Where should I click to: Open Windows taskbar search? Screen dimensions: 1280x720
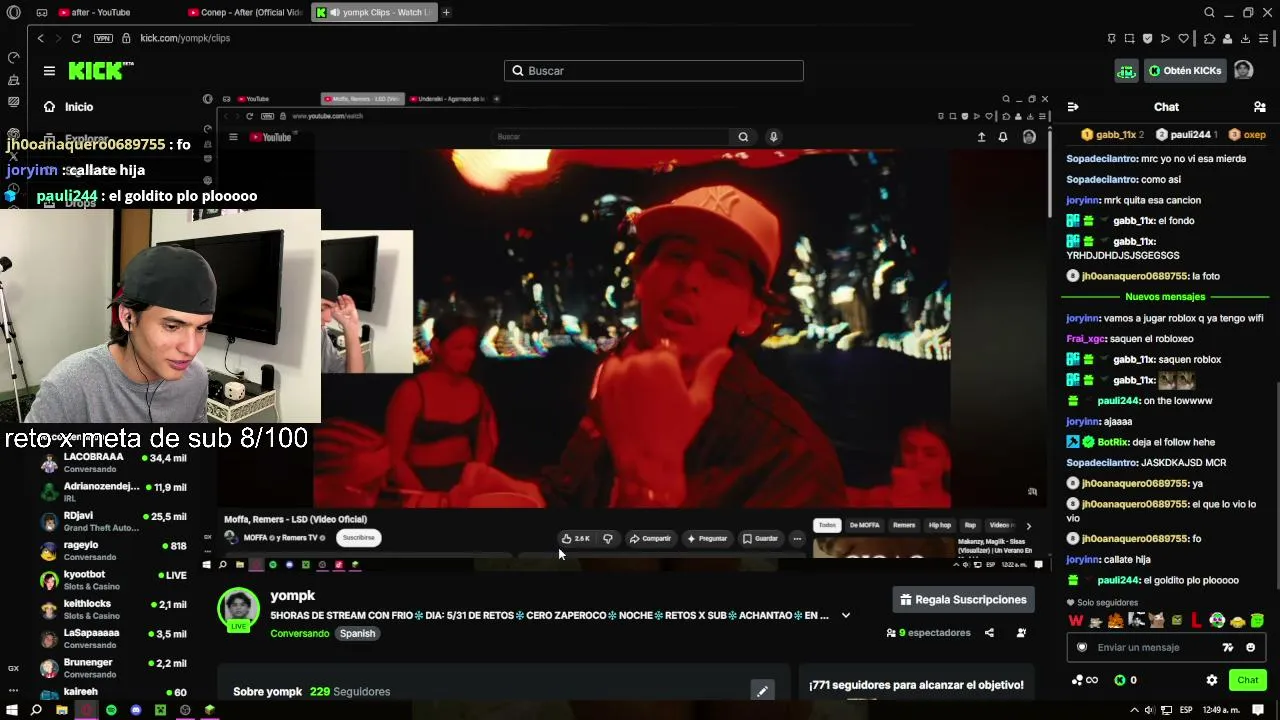[x=36, y=710]
